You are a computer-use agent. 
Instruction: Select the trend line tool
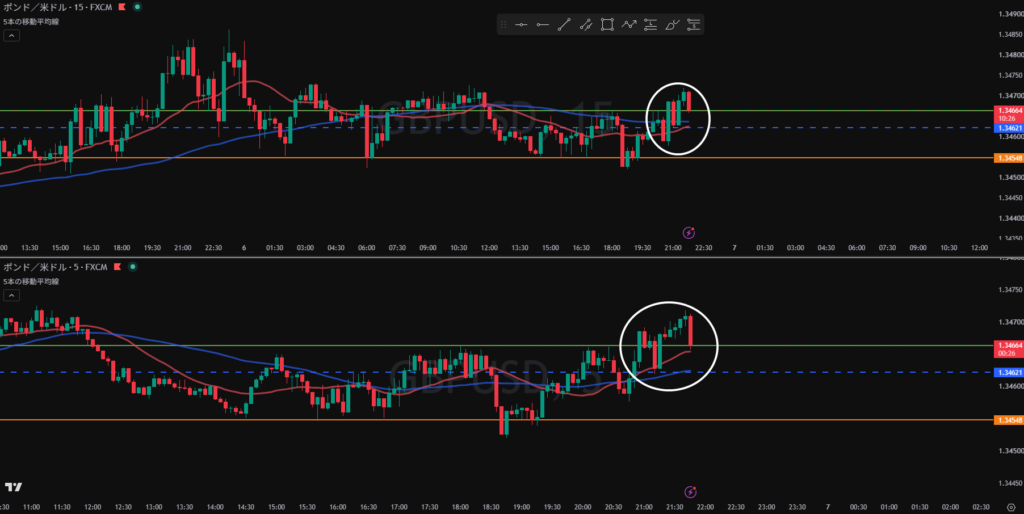click(x=564, y=25)
